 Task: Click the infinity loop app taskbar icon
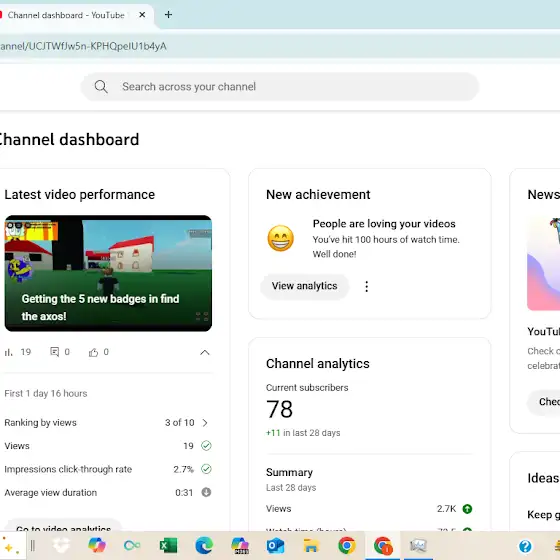[x=132, y=546]
